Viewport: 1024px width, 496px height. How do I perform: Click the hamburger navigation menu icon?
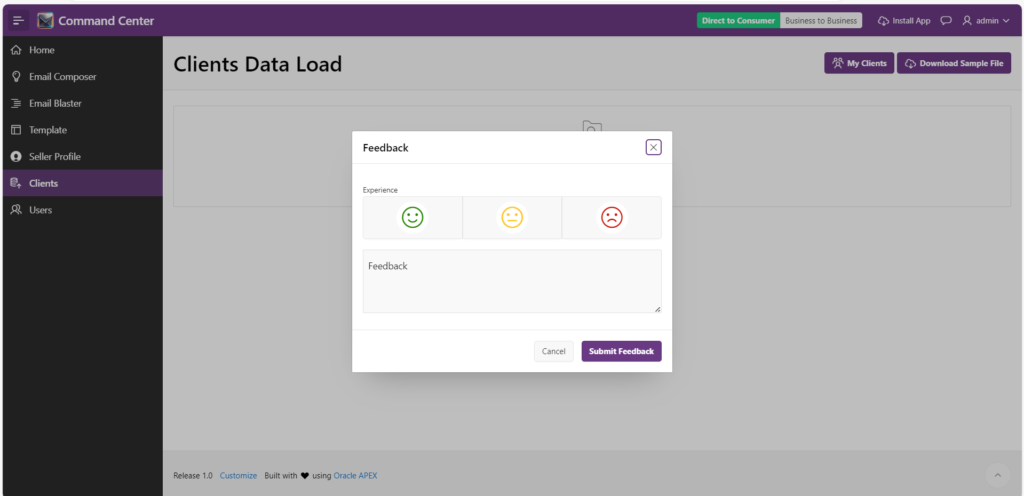(x=18, y=20)
